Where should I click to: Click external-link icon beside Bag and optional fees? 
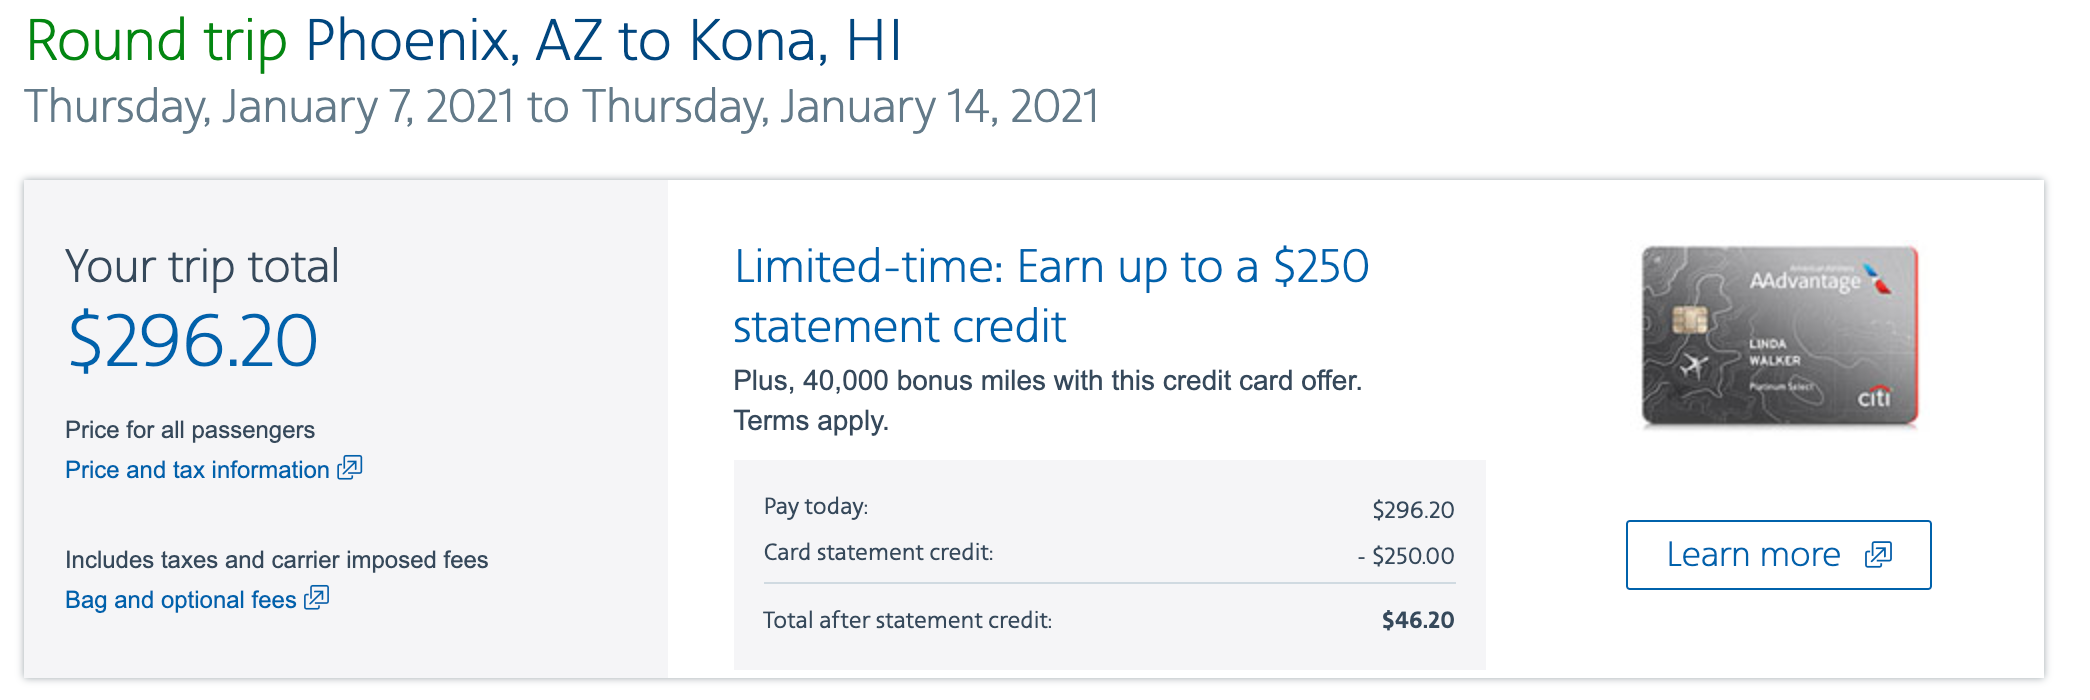[317, 598]
